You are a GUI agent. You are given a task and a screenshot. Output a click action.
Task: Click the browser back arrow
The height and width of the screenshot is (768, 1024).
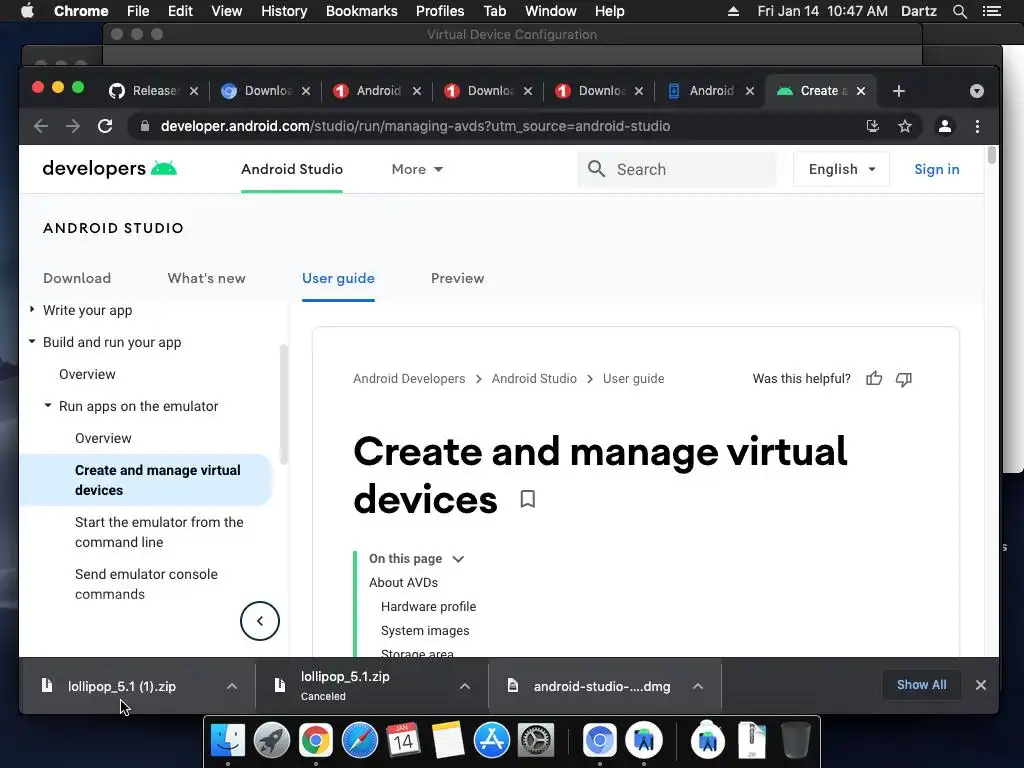[x=40, y=126]
